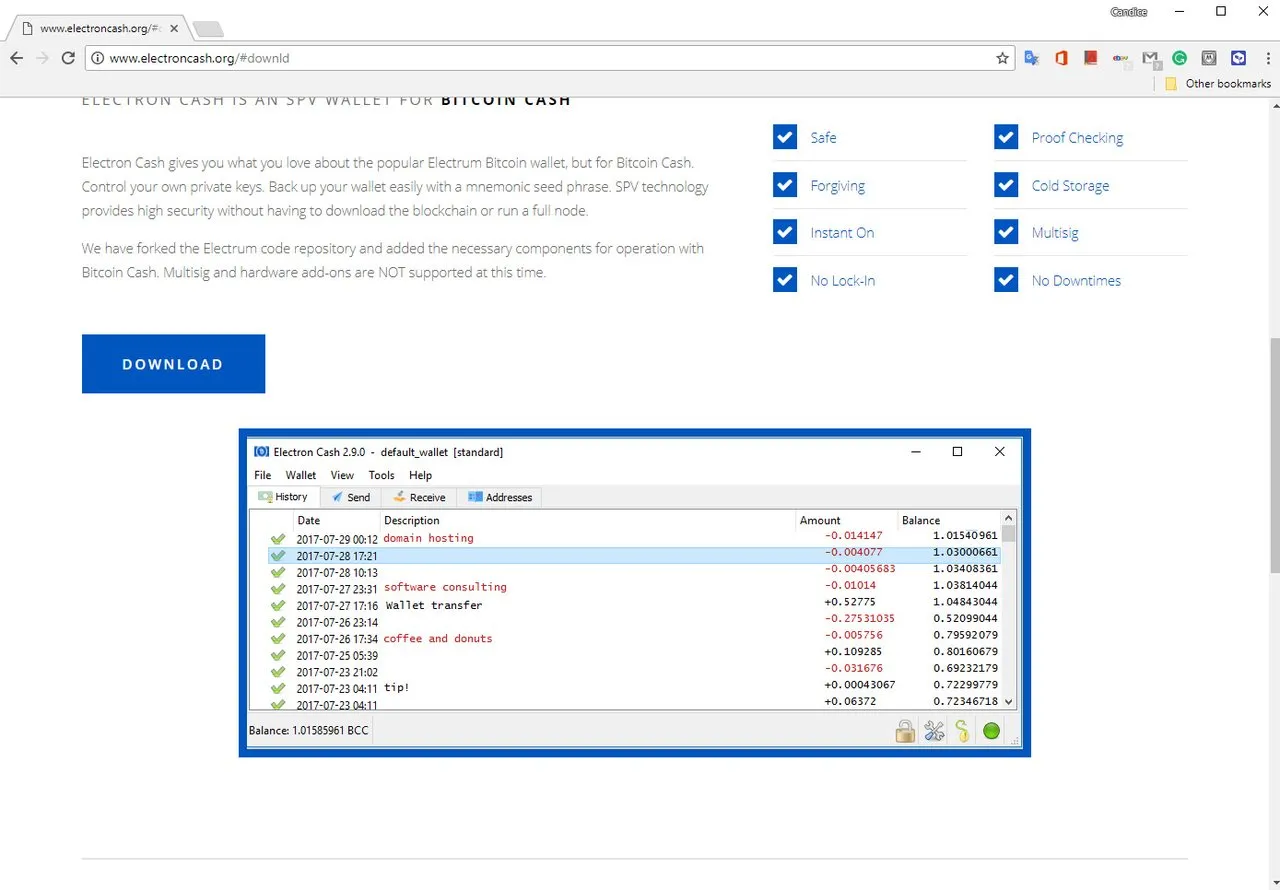This screenshot has height=890, width=1280.
Task: Close the electroncash.org browser tab
Action: click(174, 29)
